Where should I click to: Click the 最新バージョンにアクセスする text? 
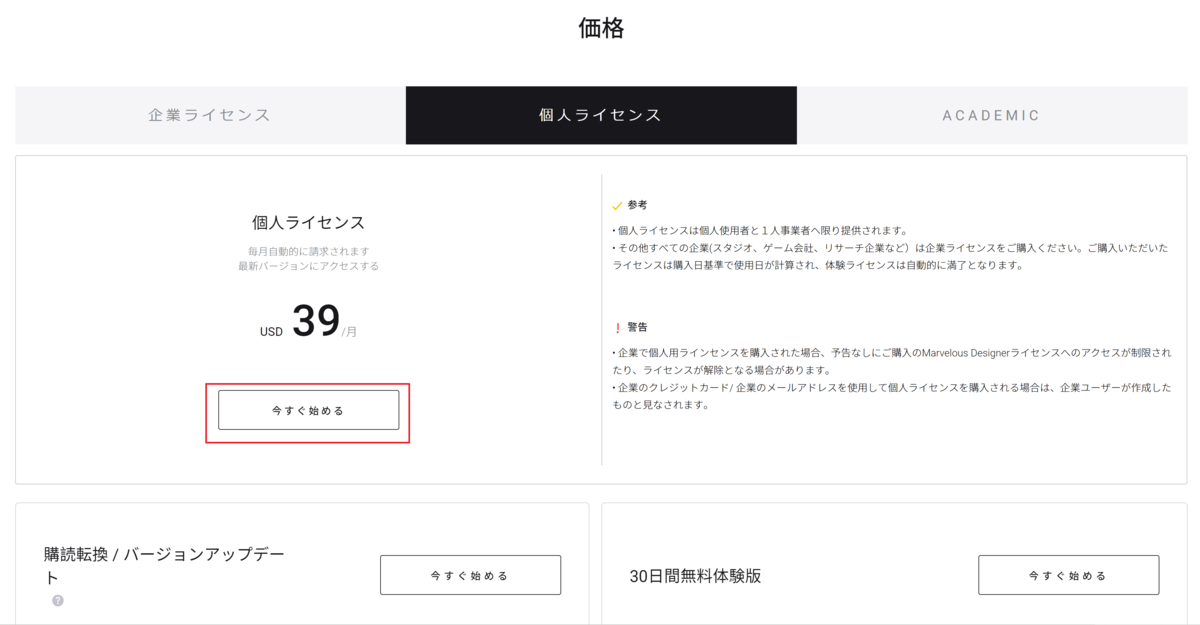coord(308,266)
